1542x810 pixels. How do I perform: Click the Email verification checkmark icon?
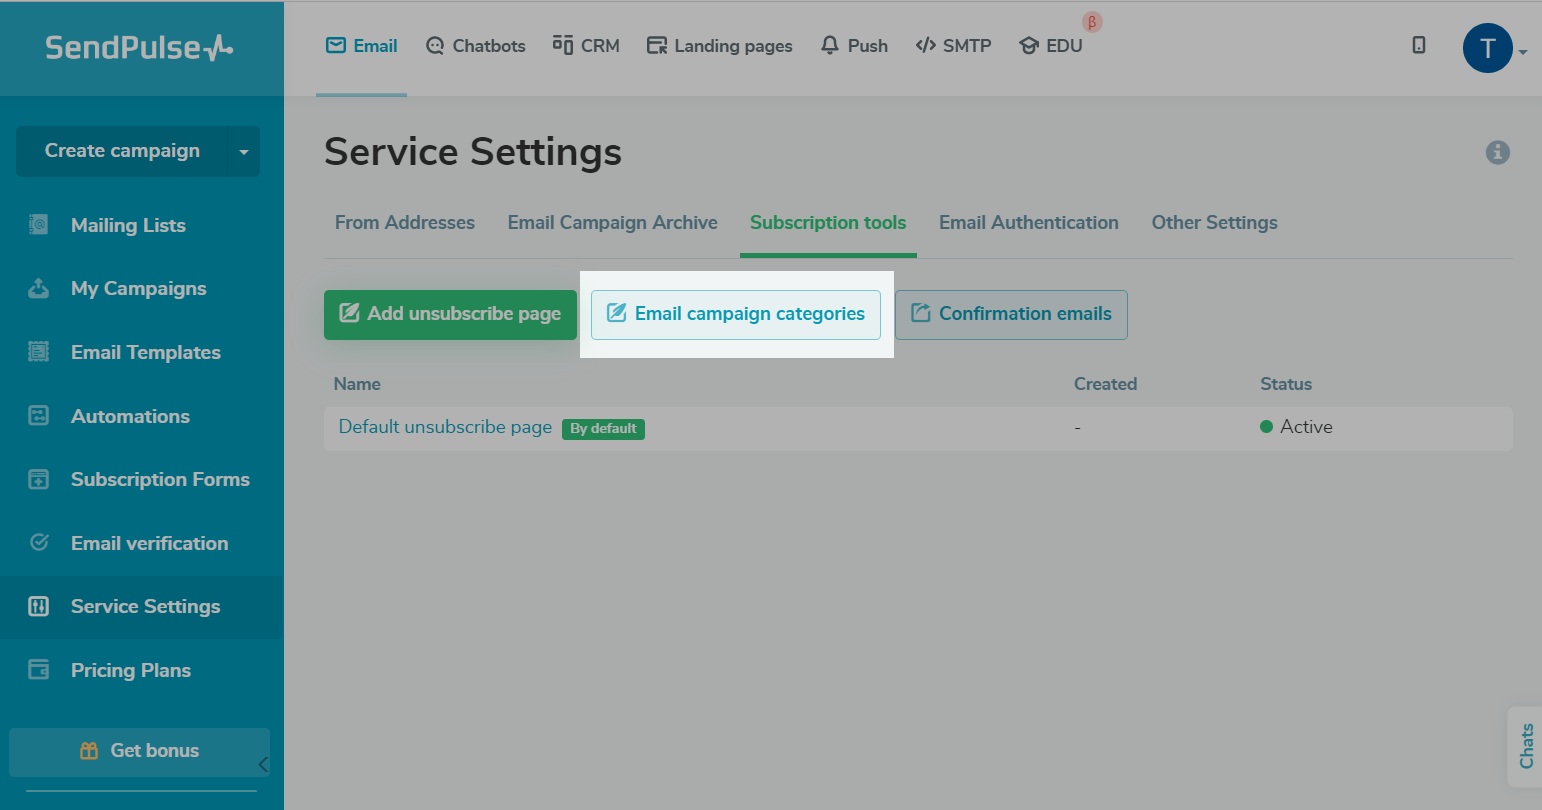(x=39, y=543)
